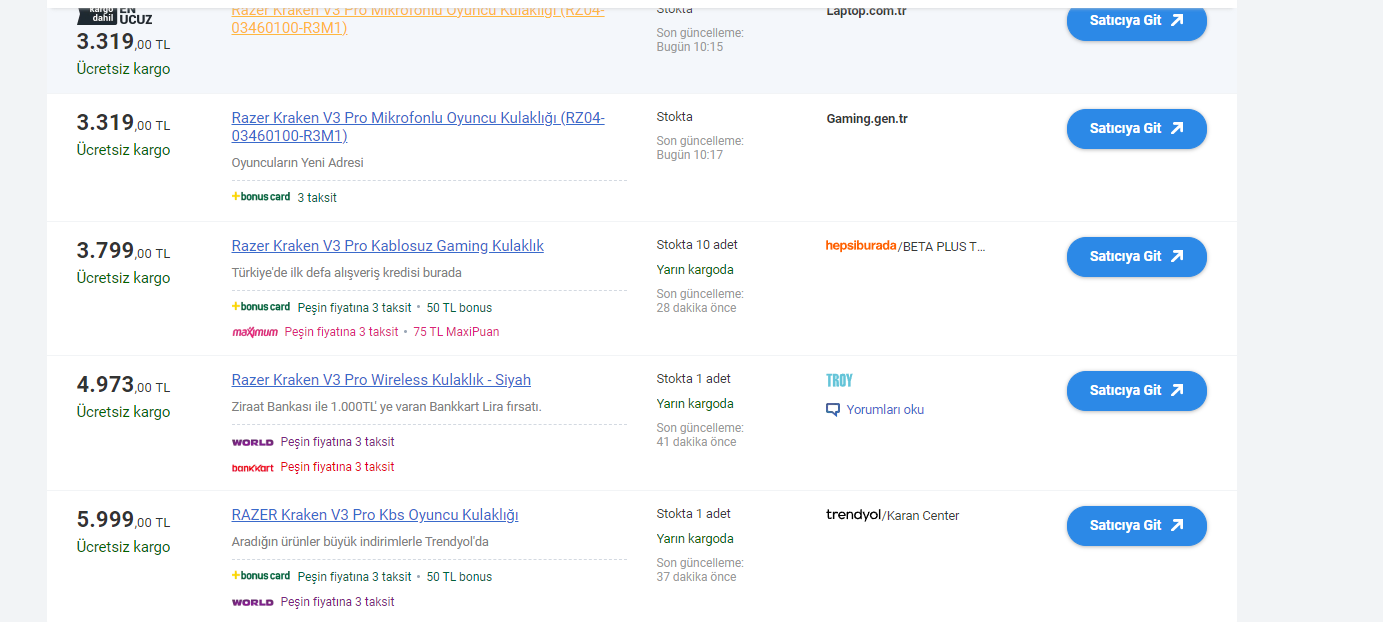Click the comment bubble icon beside Yorumları oku
This screenshot has height=622, width=1383.
point(833,409)
